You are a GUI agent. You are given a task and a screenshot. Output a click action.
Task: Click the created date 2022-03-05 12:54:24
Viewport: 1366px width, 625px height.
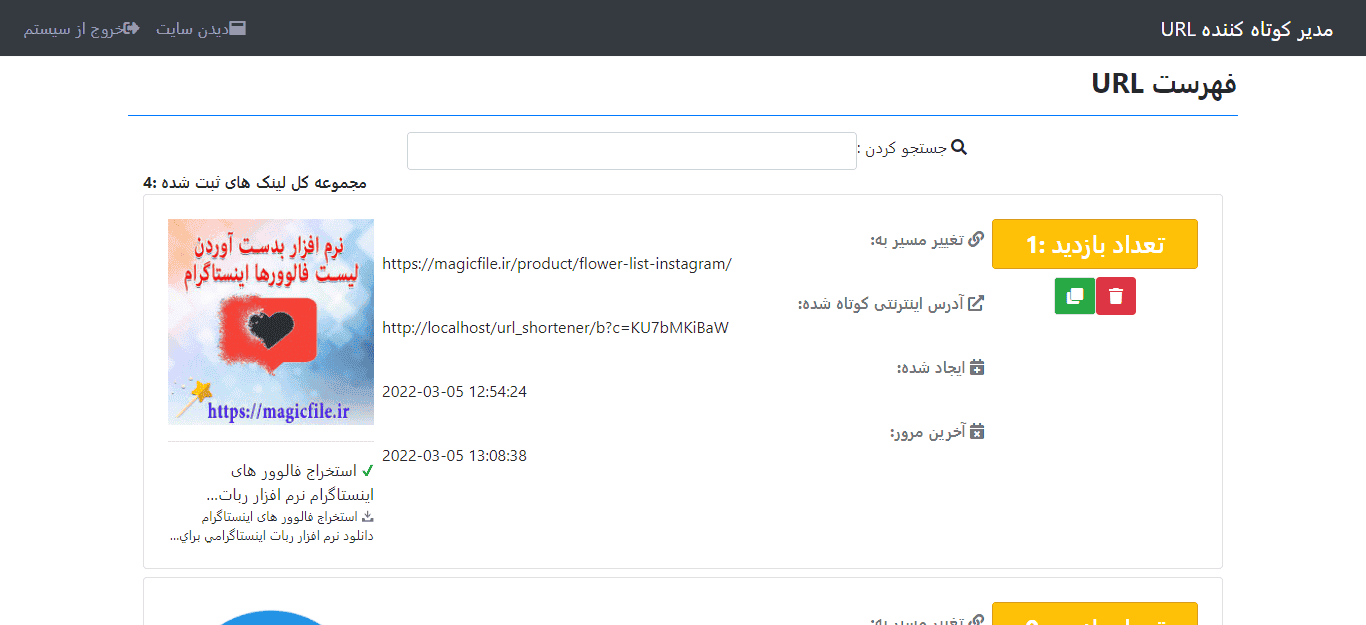point(454,392)
